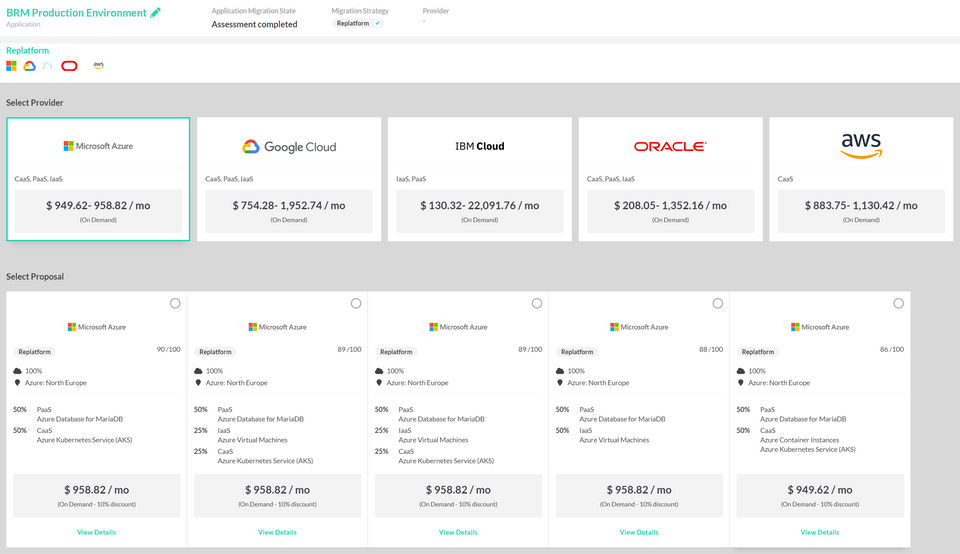Click the pencil edit icon beside BRM Production Environment
The height and width of the screenshot is (554, 960).
tap(155, 13)
